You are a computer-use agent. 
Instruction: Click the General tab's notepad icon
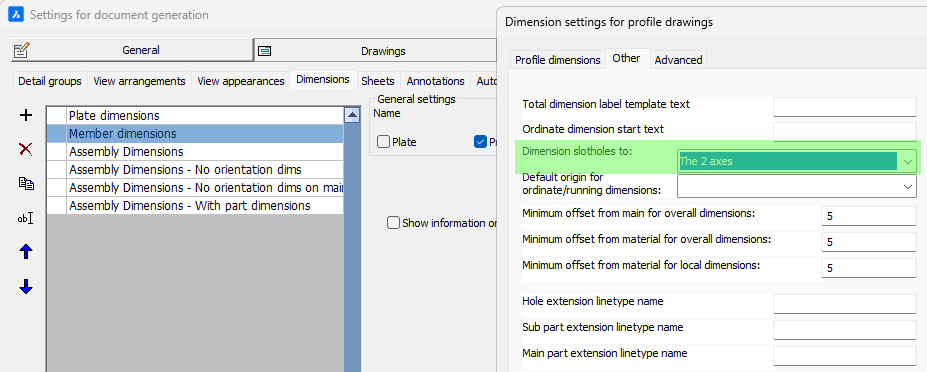click(x=22, y=50)
